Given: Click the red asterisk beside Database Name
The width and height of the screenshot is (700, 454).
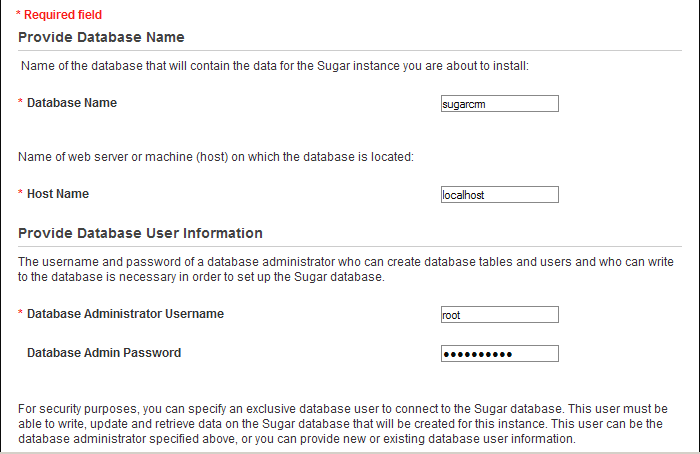Looking at the screenshot, I should pyautogui.click(x=20, y=101).
